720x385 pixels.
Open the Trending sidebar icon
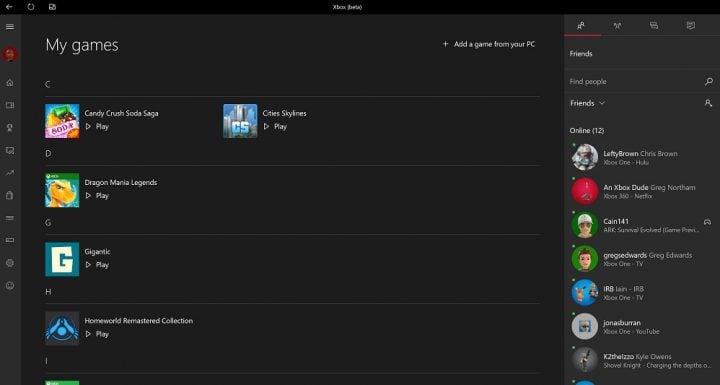(10, 173)
